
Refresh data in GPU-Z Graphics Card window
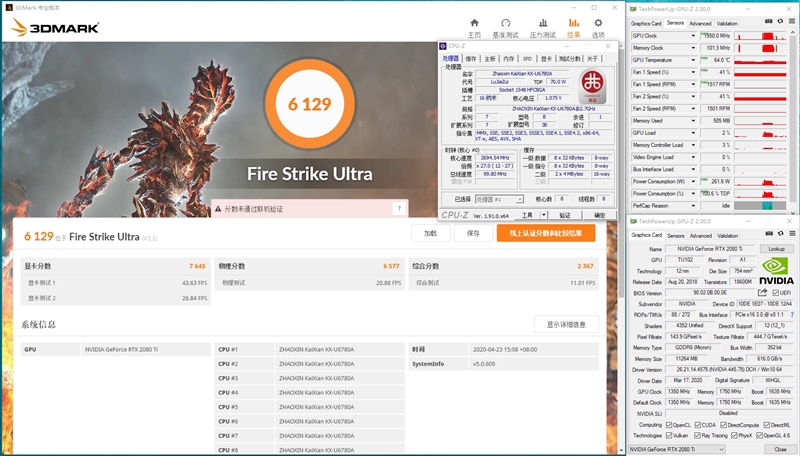coord(781,233)
